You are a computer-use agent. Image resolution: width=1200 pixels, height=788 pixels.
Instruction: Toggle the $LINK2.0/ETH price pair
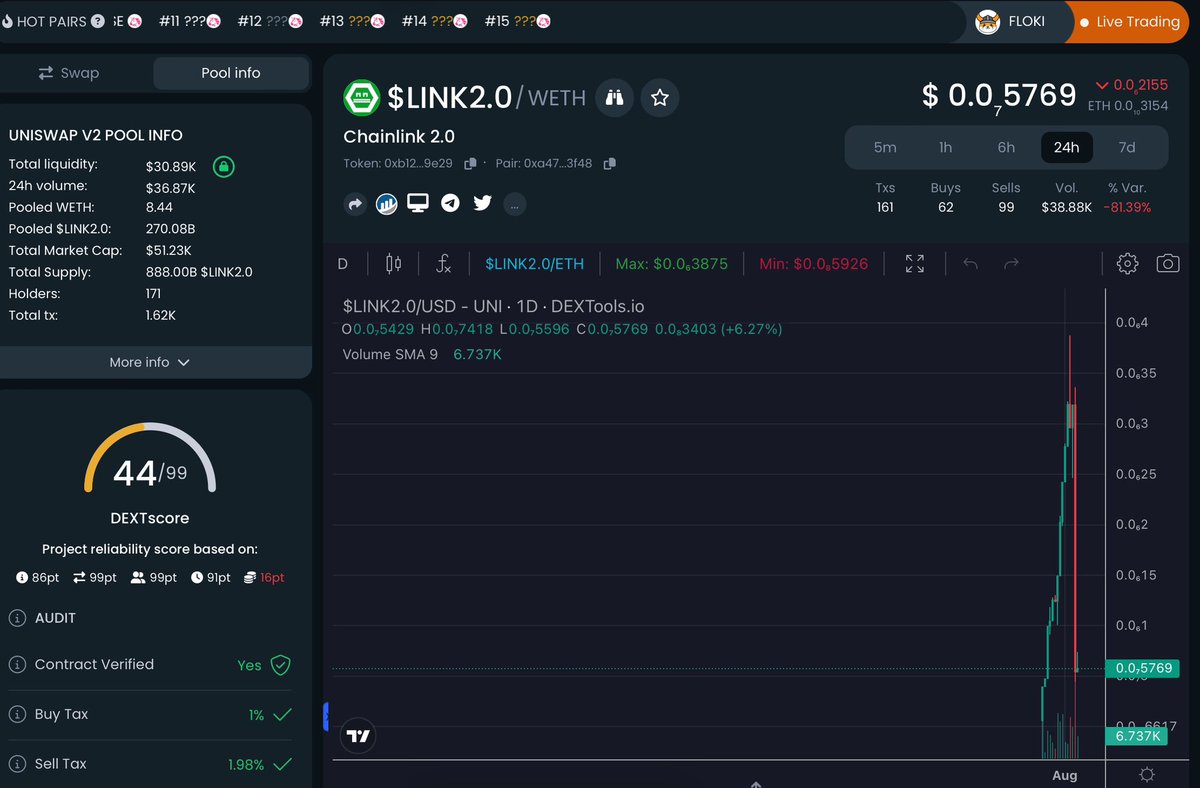point(534,264)
